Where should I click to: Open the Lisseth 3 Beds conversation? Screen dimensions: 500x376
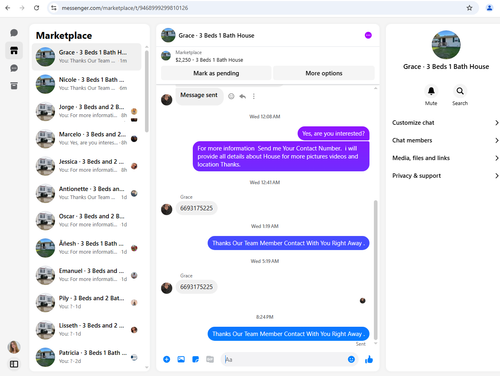pyautogui.click(x=87, y=330)
